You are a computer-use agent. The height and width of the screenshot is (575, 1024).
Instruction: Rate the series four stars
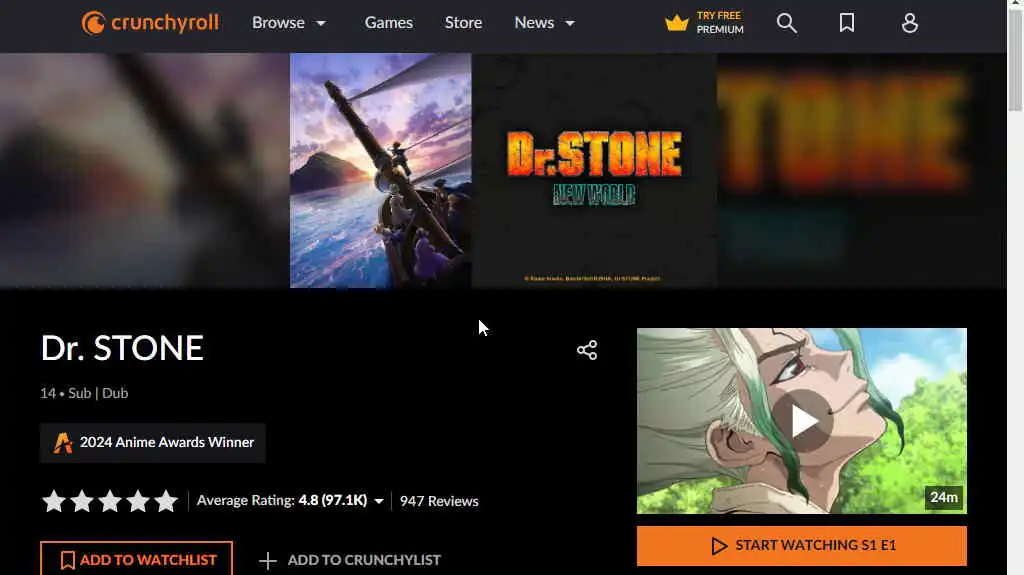point(138,501)
